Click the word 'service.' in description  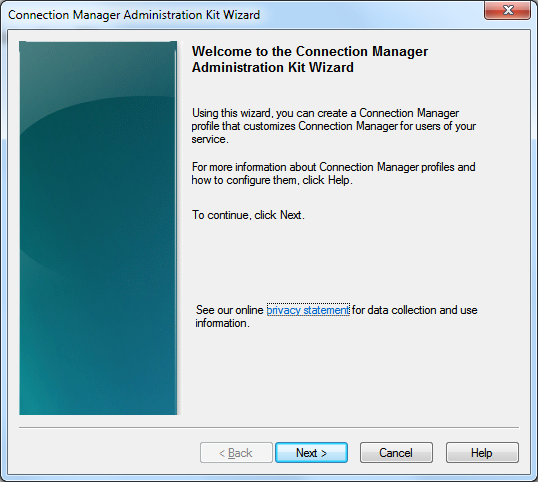pyautogui.click(x=210, y=139)
